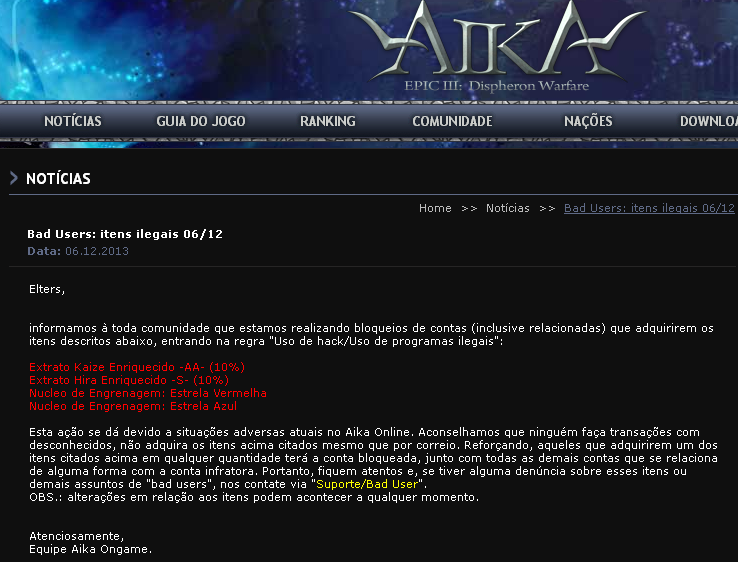Click the Home breadcrumb link

(435, 208)
